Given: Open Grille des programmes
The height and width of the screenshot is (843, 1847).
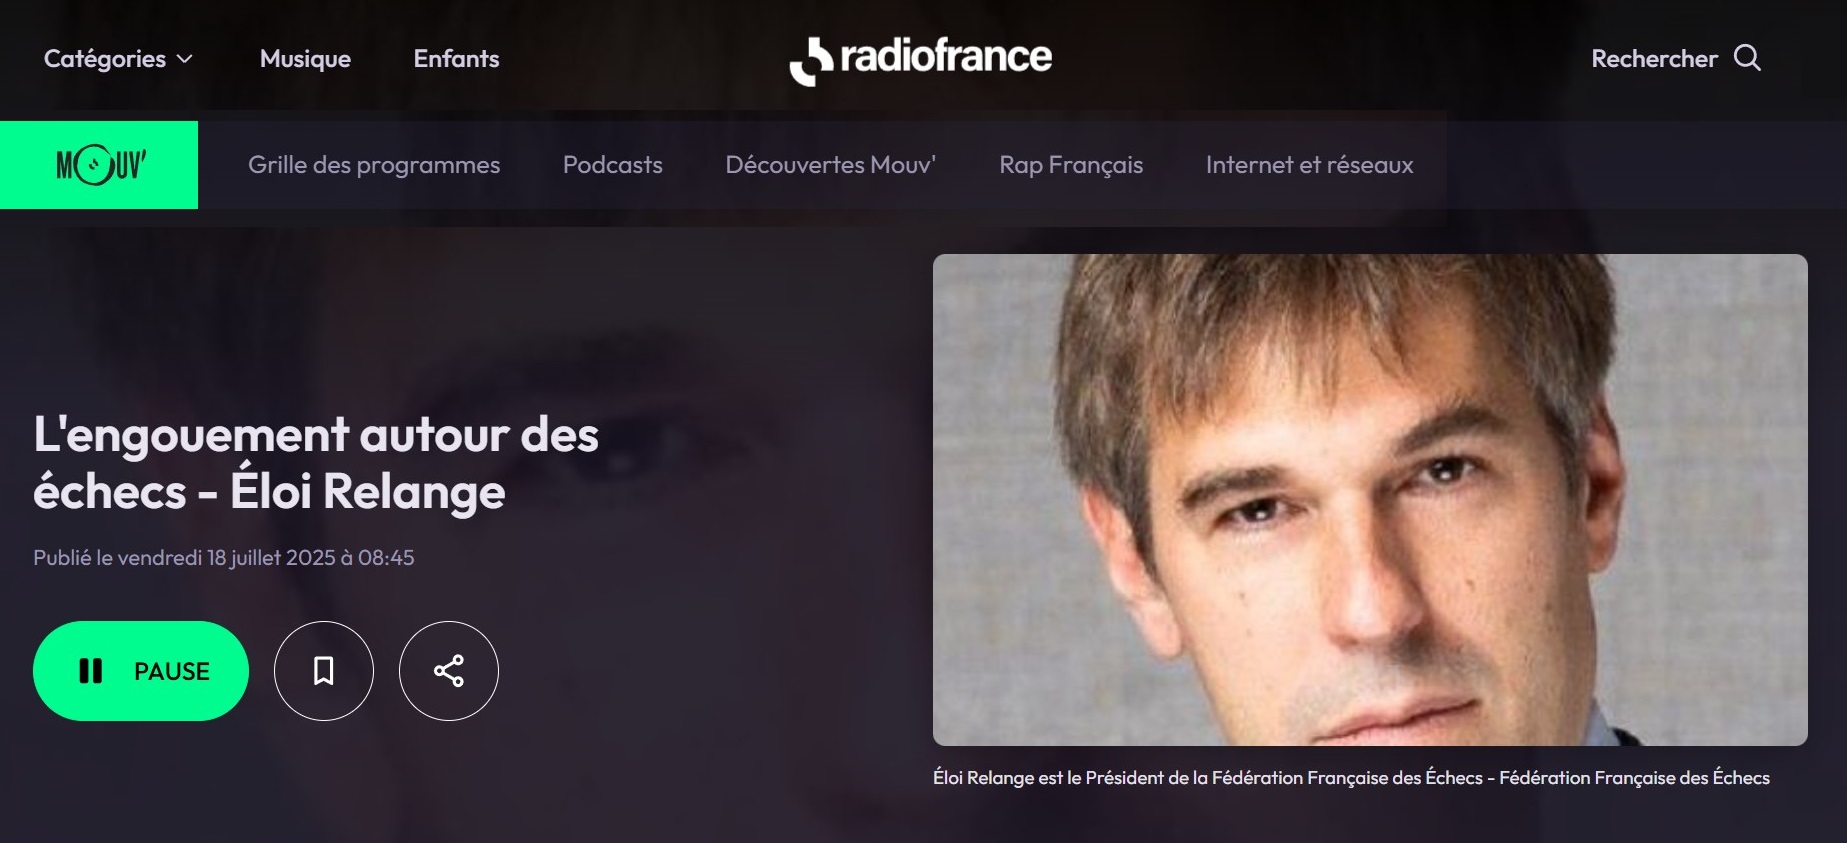Looking at the screenshot, I should [374, 165].
